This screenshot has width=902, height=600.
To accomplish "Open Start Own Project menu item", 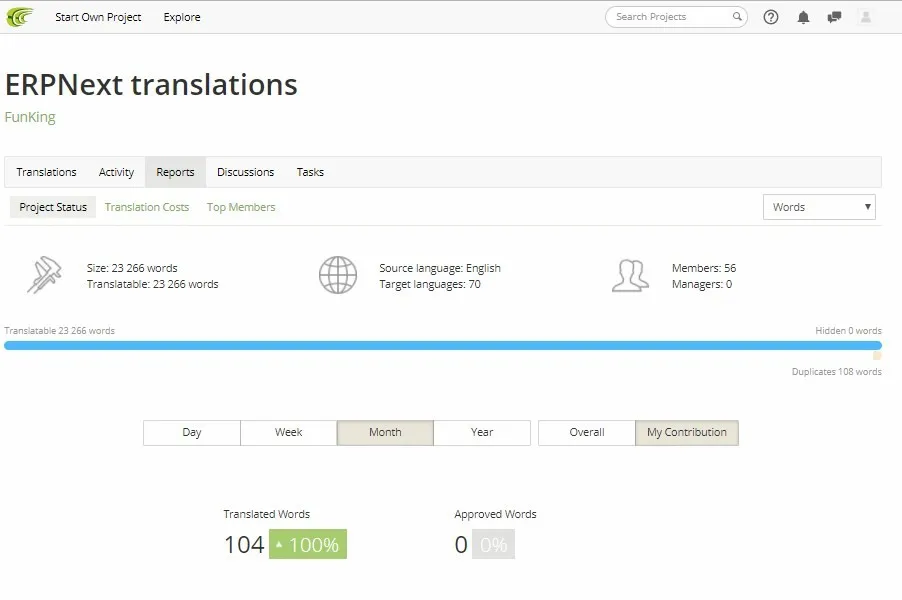I will [98, 17].
